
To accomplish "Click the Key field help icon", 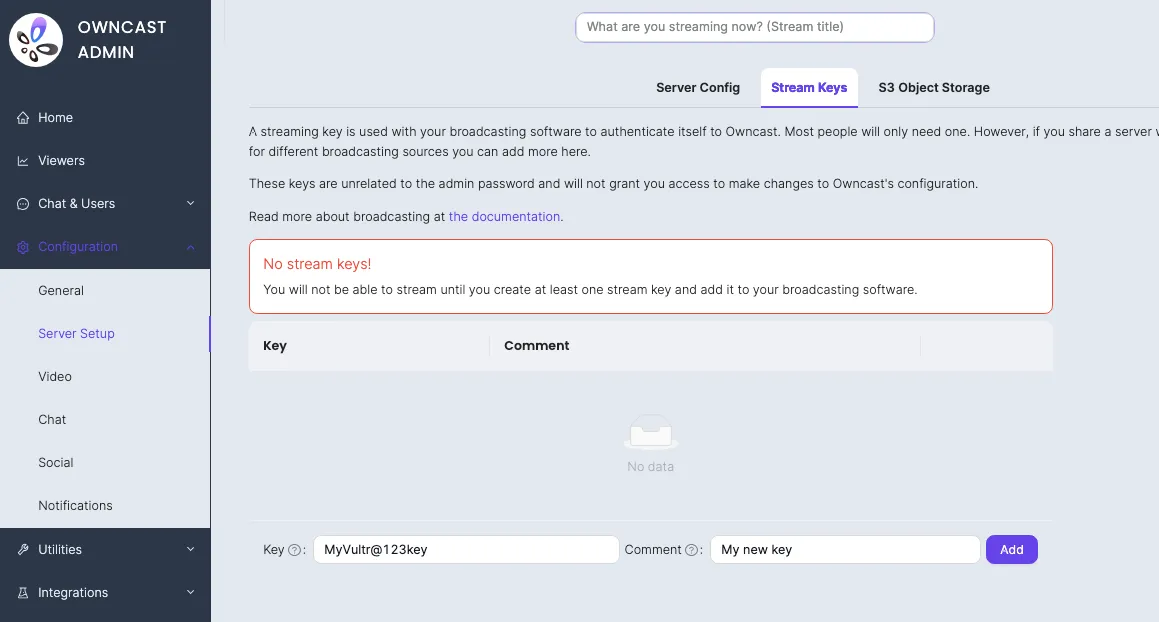I will (294, 550).
